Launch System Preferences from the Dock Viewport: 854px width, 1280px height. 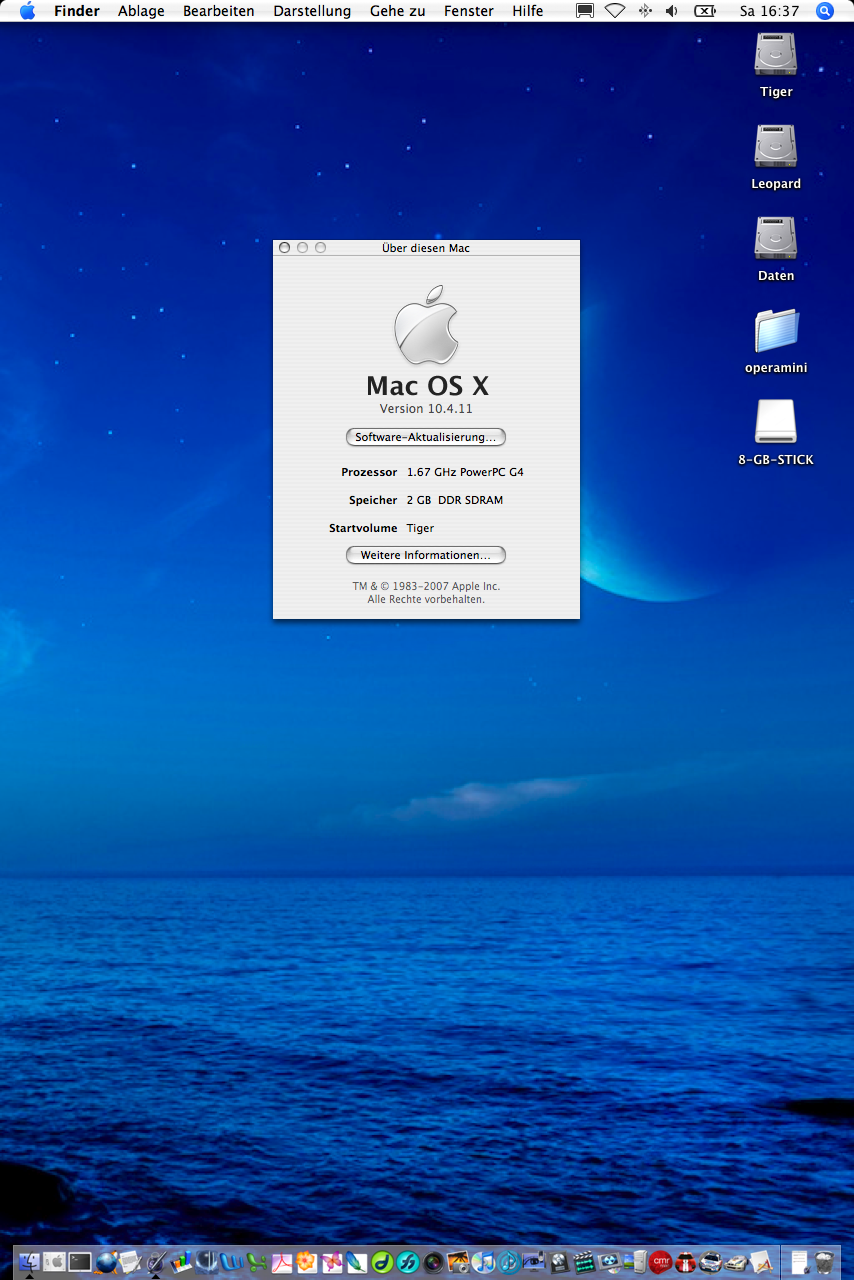[54, 1261]
